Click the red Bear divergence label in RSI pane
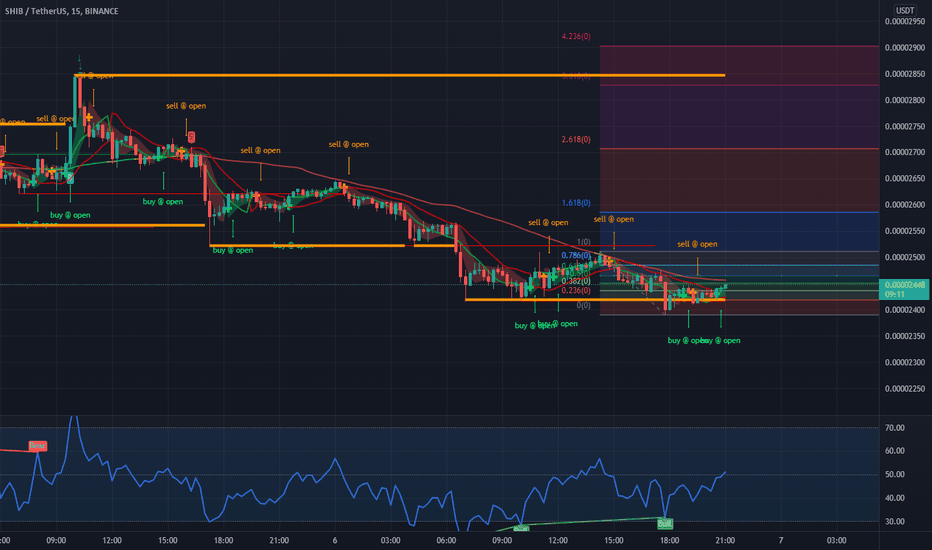Image resolution: width=932 pixels, height=550 pixels. click(37, 445)
